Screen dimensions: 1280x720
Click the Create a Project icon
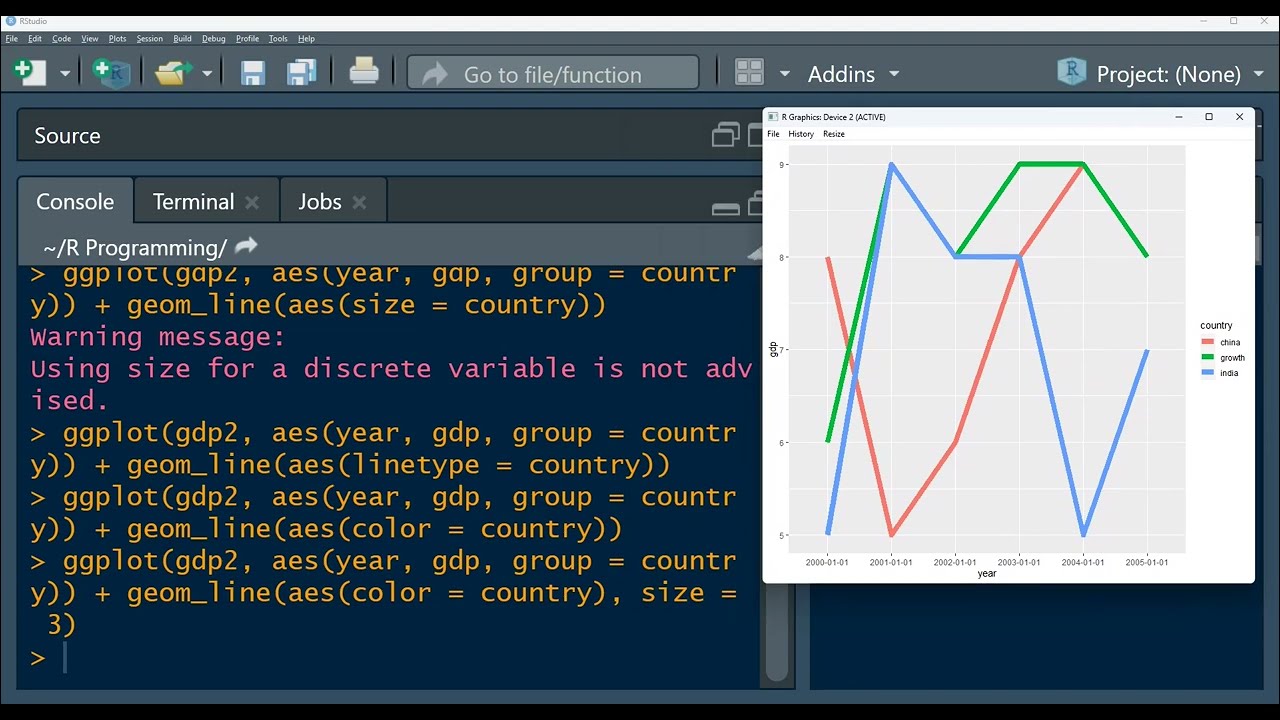[111, 72]
